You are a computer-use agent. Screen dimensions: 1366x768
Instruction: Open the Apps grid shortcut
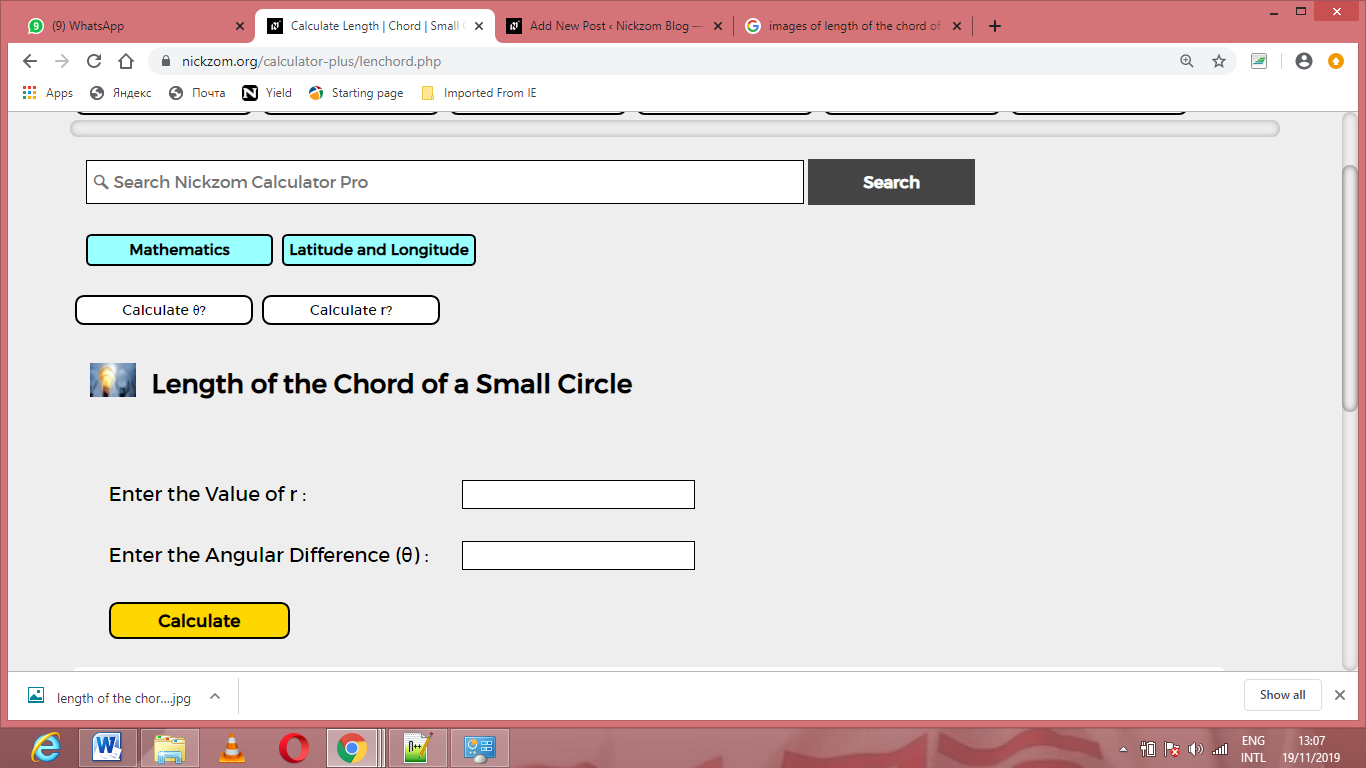click(48, 93)
